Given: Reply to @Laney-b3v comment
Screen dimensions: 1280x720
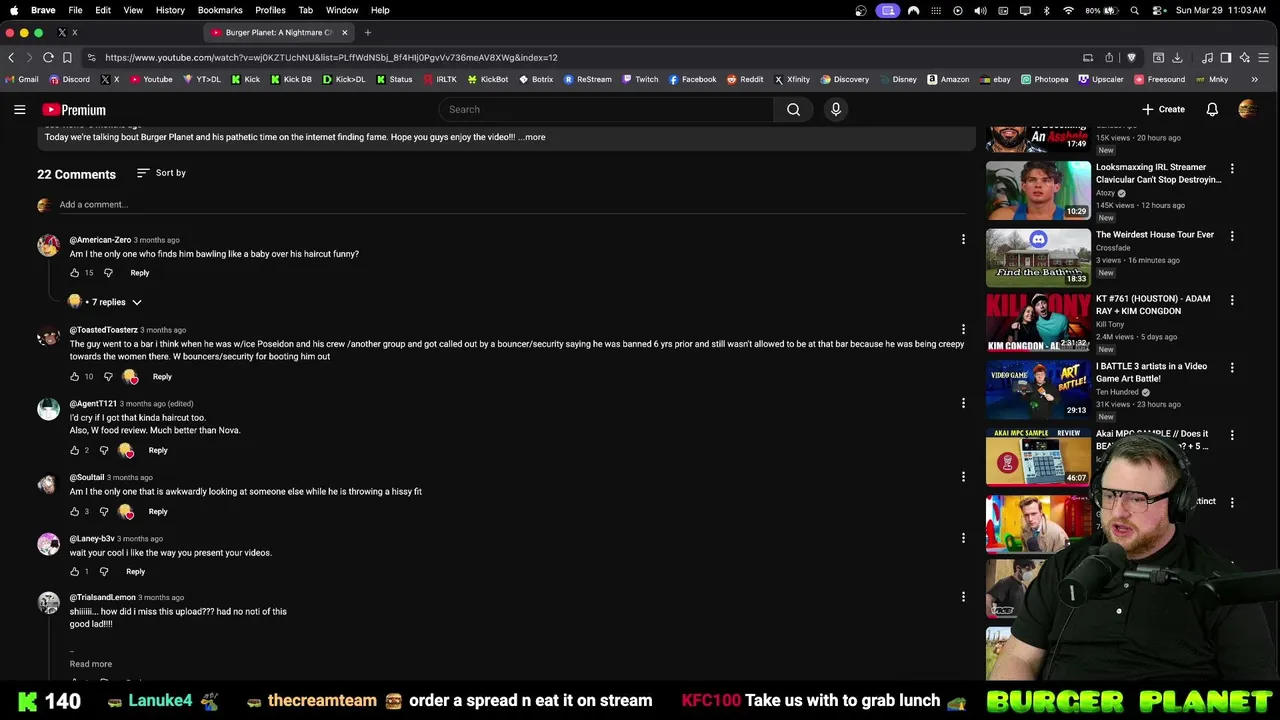Looking at the screenshot, I should (x=135, y=572).
